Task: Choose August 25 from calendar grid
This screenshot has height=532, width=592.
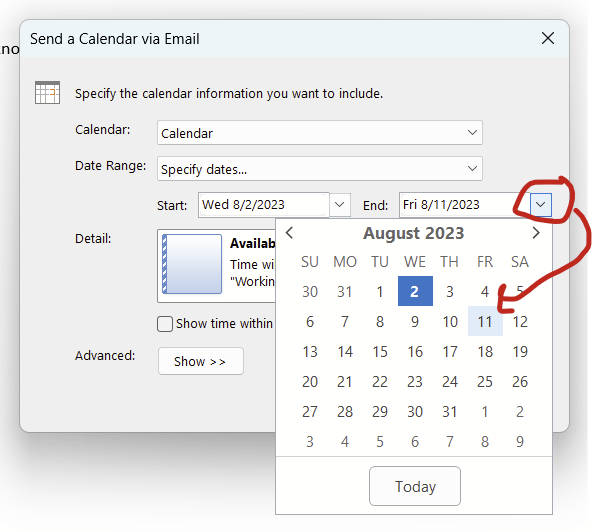Action: pos(485,381)
